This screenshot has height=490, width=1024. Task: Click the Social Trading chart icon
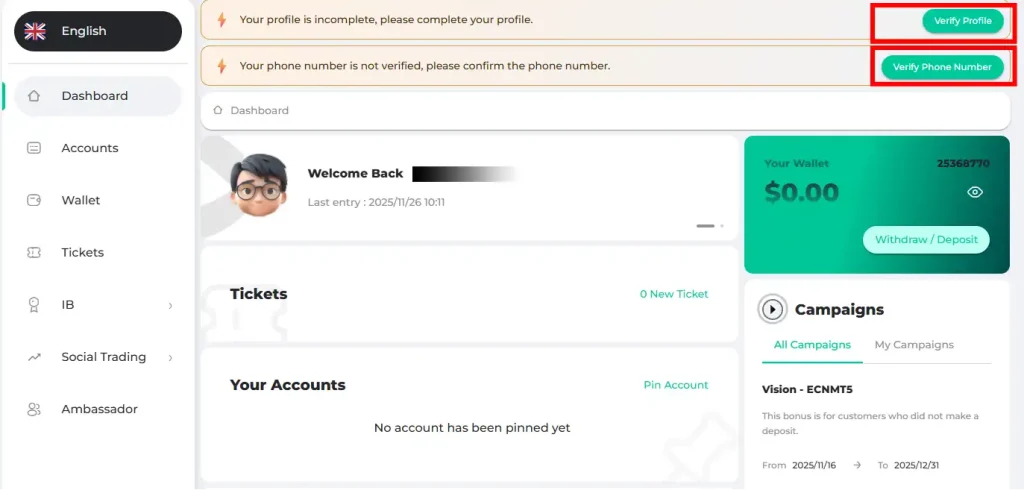coord(34,357)
